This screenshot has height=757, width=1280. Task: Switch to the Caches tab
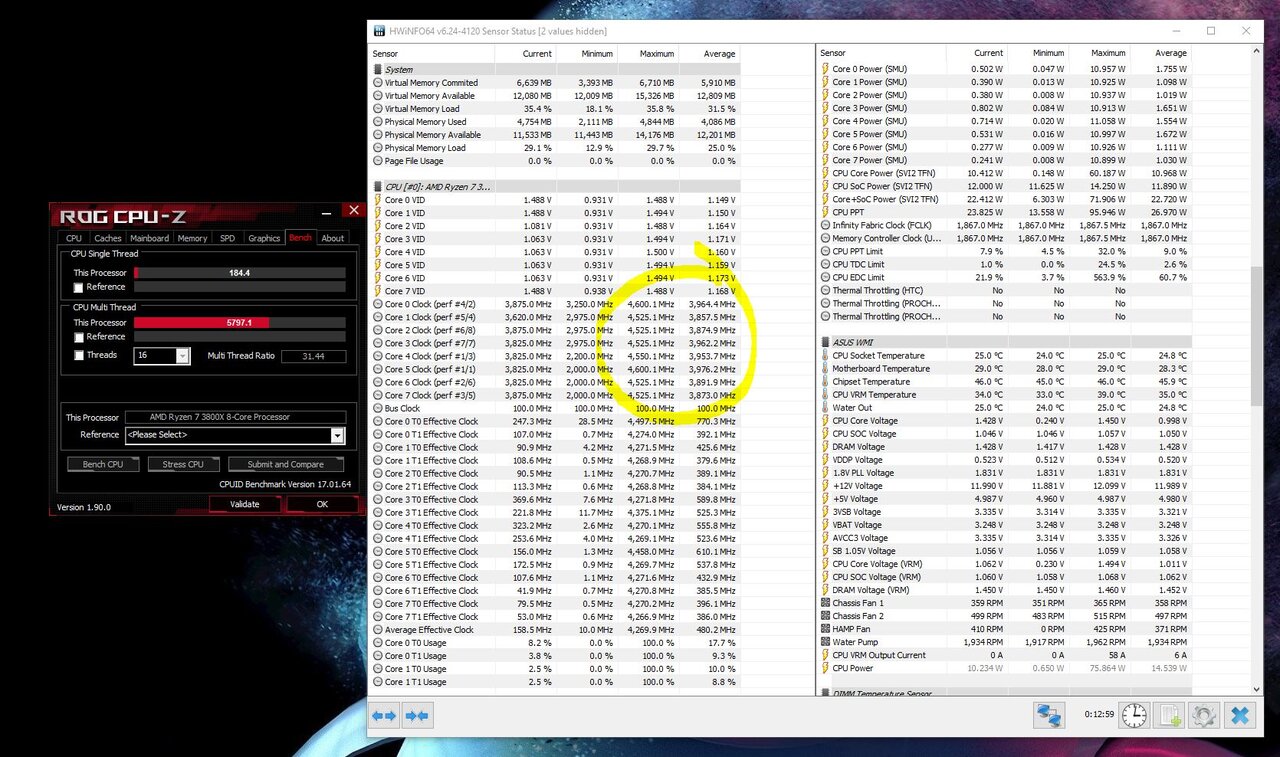(x=107, y=238)
